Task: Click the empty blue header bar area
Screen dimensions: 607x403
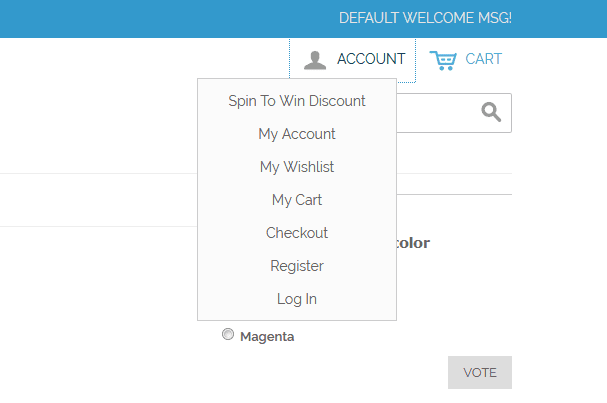Action: click(x=150, y=18)
